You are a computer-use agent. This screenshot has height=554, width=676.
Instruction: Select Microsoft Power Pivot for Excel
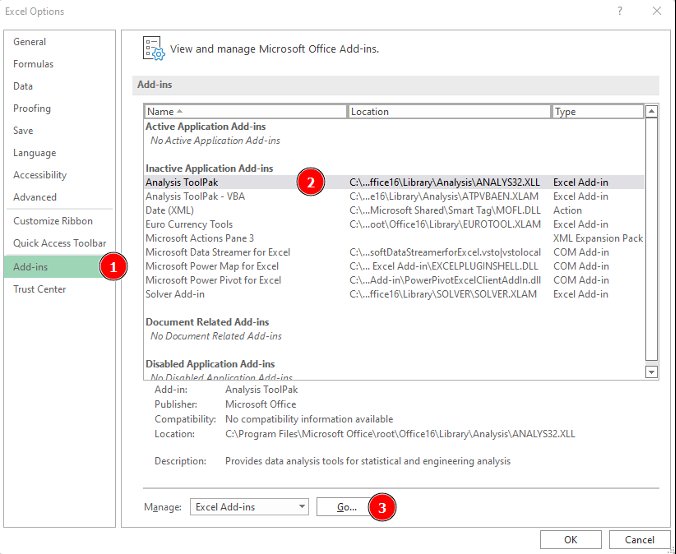tap(213, 280)
